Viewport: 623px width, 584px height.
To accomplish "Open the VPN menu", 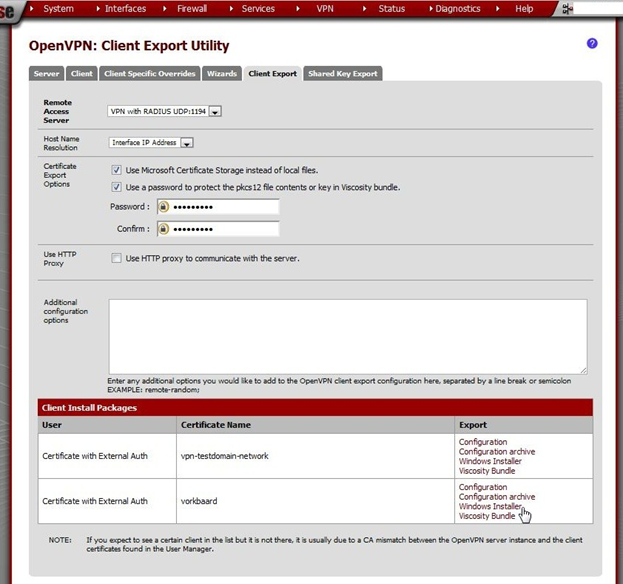I will (325, 9).
